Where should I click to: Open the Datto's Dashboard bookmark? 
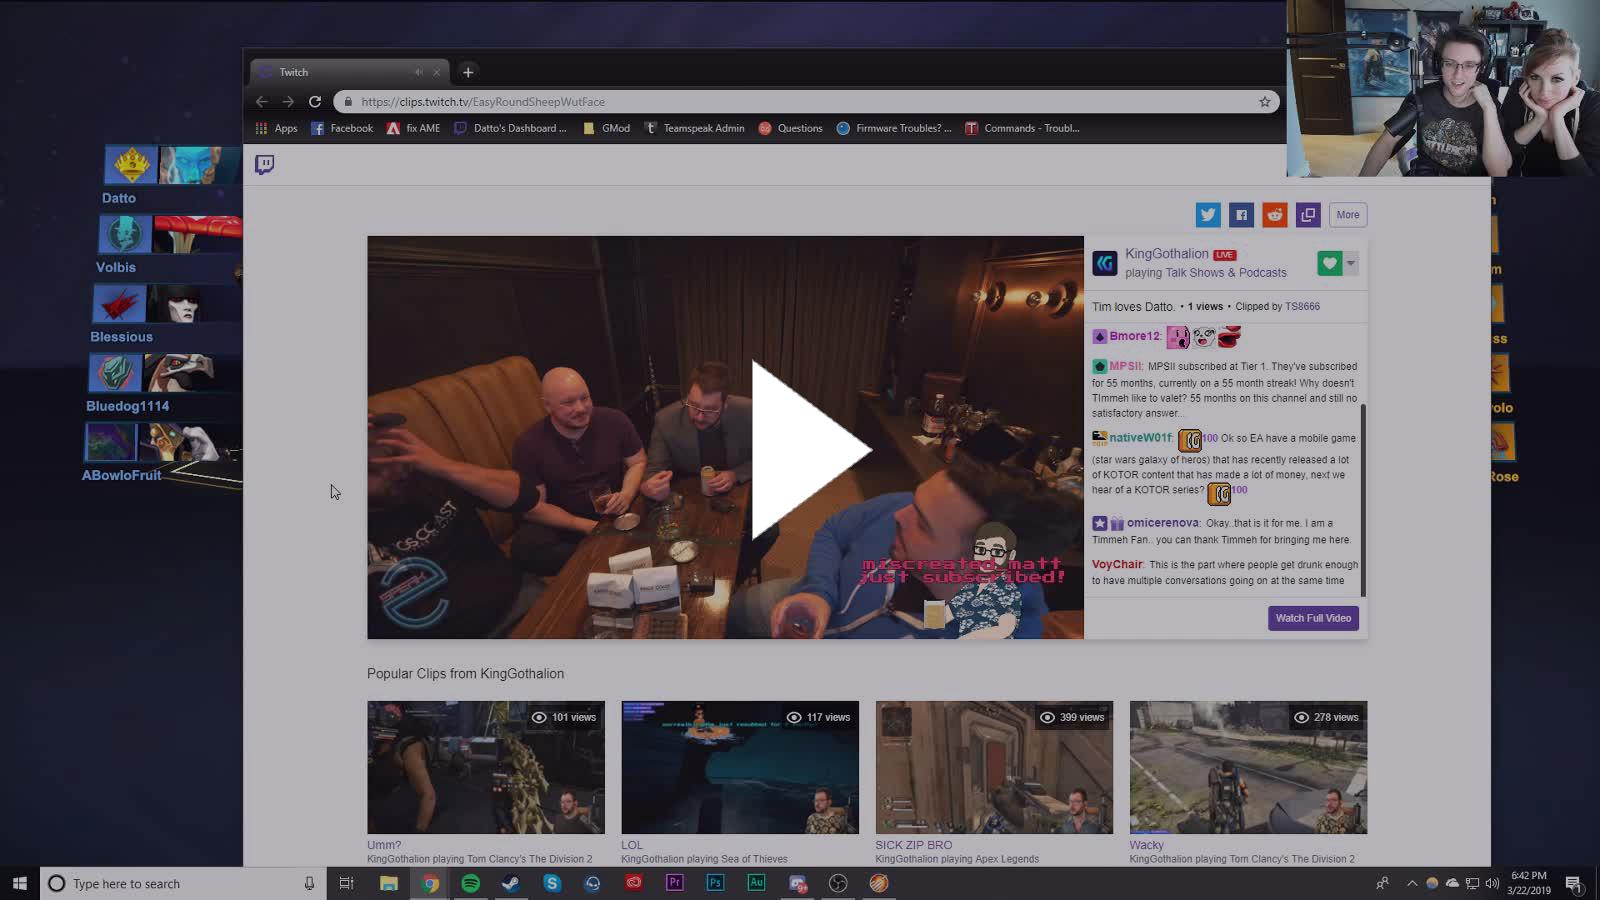tap(510, 128)
